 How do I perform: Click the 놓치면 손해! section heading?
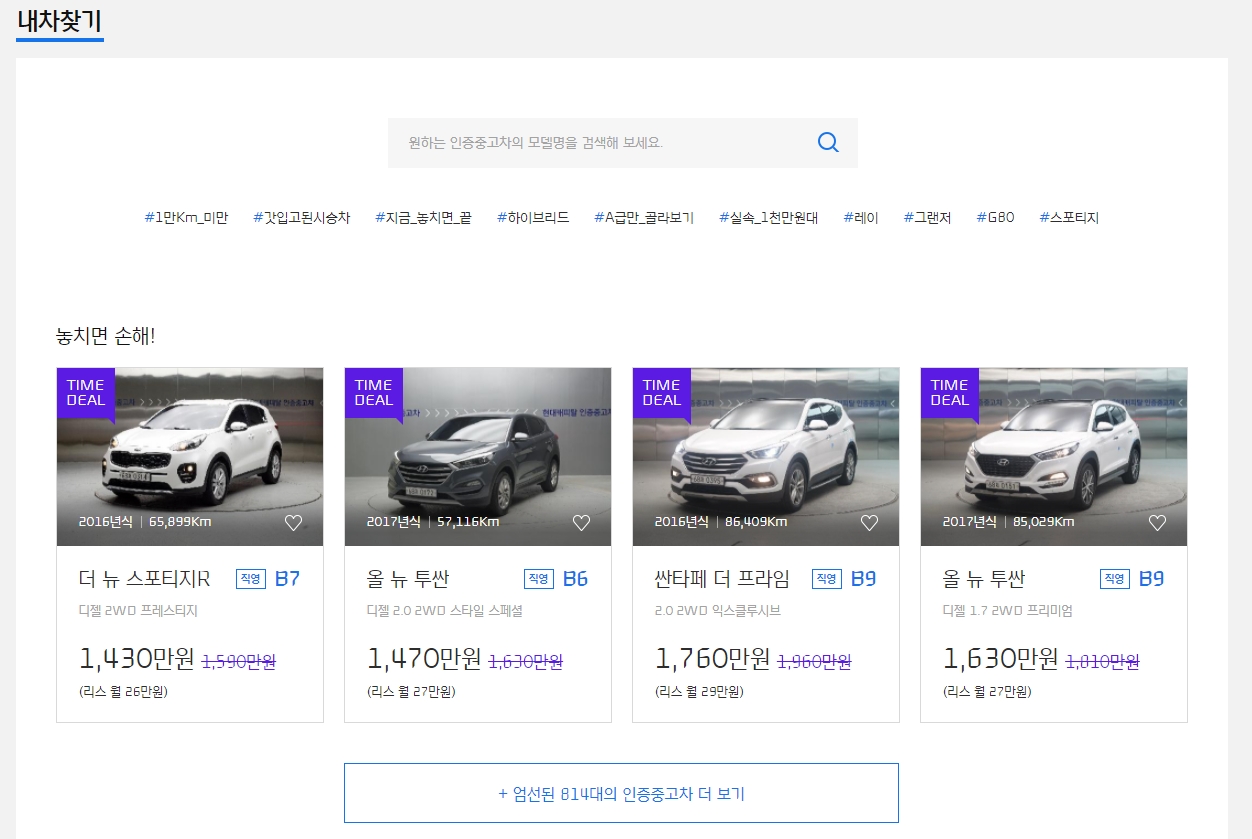tap(106, 337)
